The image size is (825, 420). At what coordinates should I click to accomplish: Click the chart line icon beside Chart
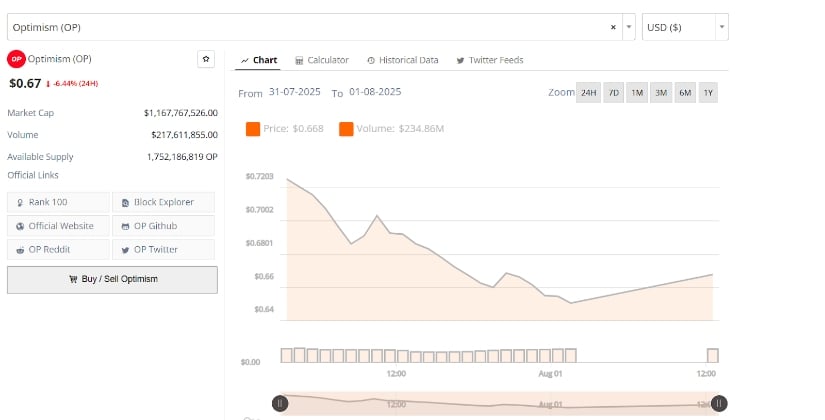click(245, 61)
